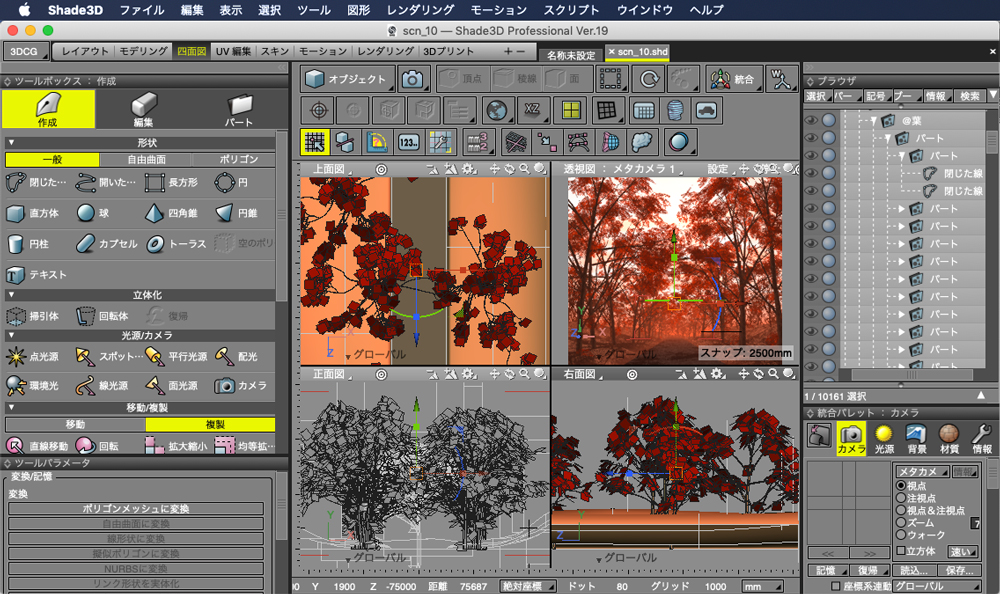Select the 注視点 radio button
The image size is (1000, 594).
(x=901, y=498)
